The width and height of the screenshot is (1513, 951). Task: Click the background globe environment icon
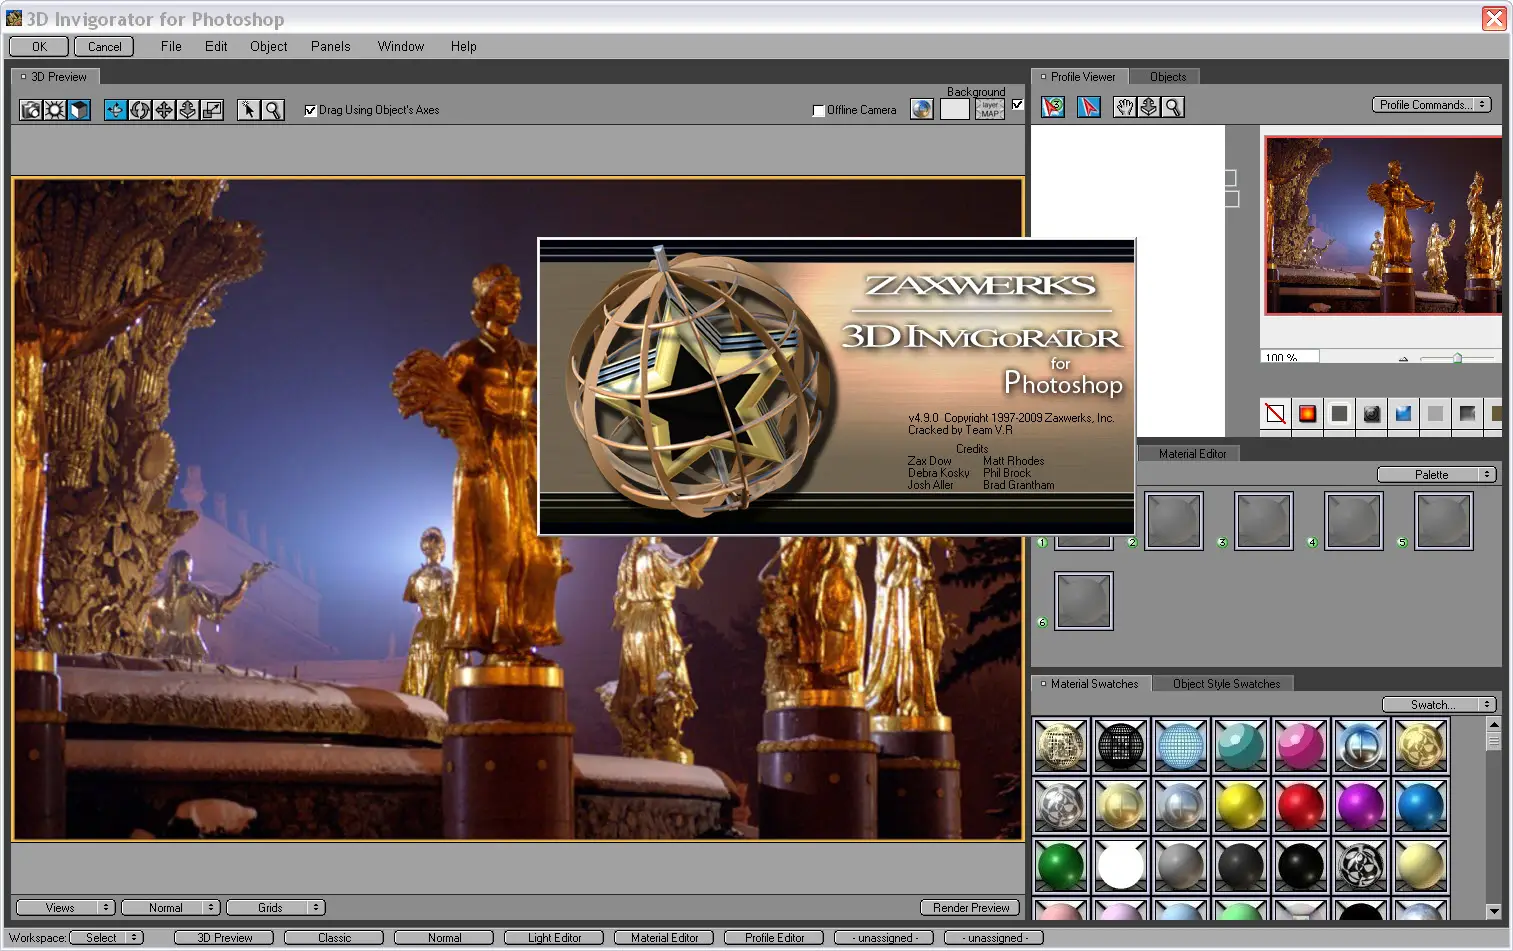(922, 109)
